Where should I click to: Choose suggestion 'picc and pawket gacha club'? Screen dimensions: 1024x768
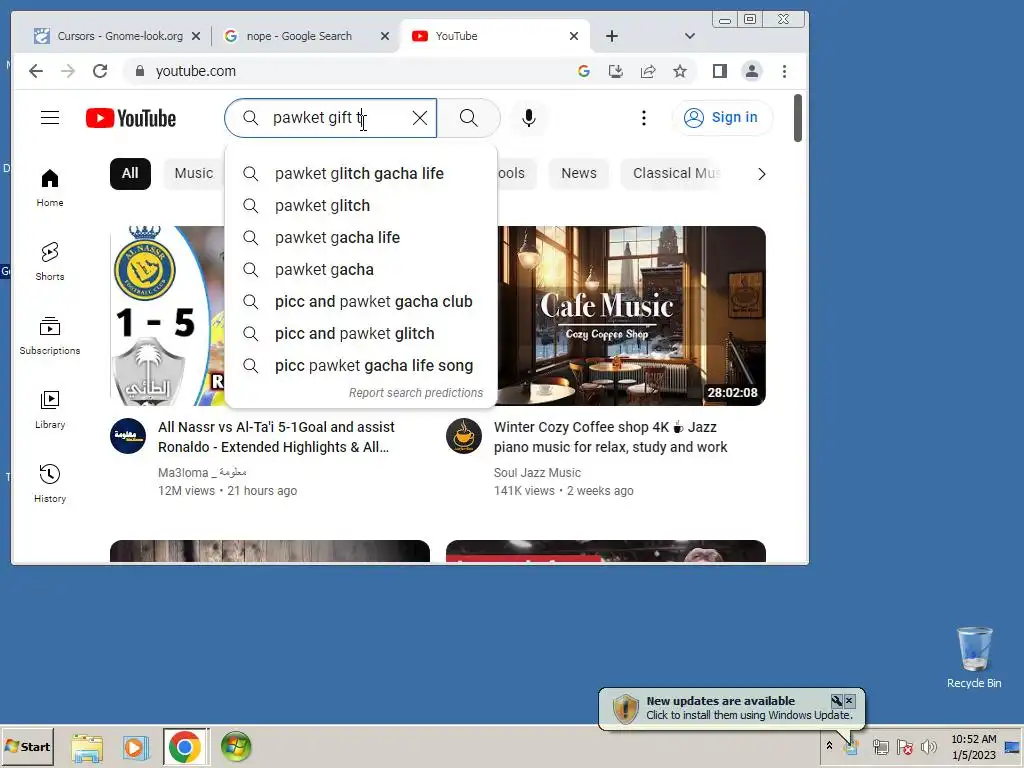[x=360, y=301]
